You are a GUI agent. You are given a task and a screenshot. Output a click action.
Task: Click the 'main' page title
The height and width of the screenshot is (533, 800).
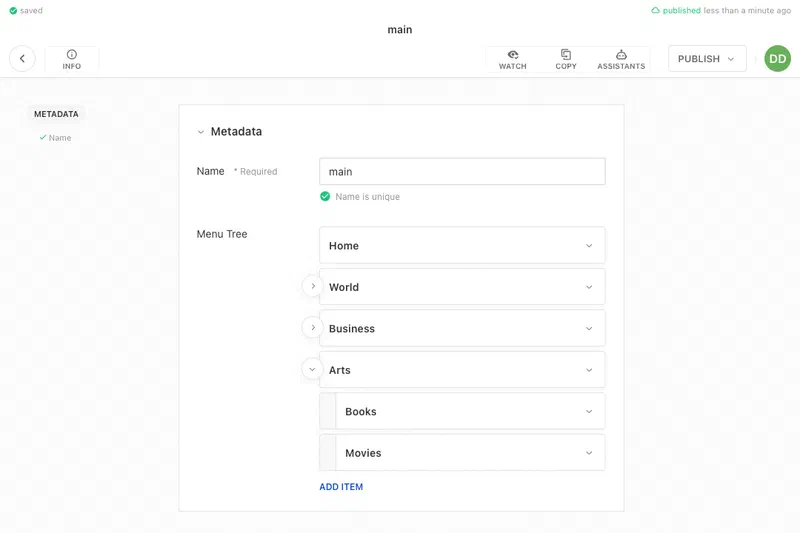[x=399, y=30]
